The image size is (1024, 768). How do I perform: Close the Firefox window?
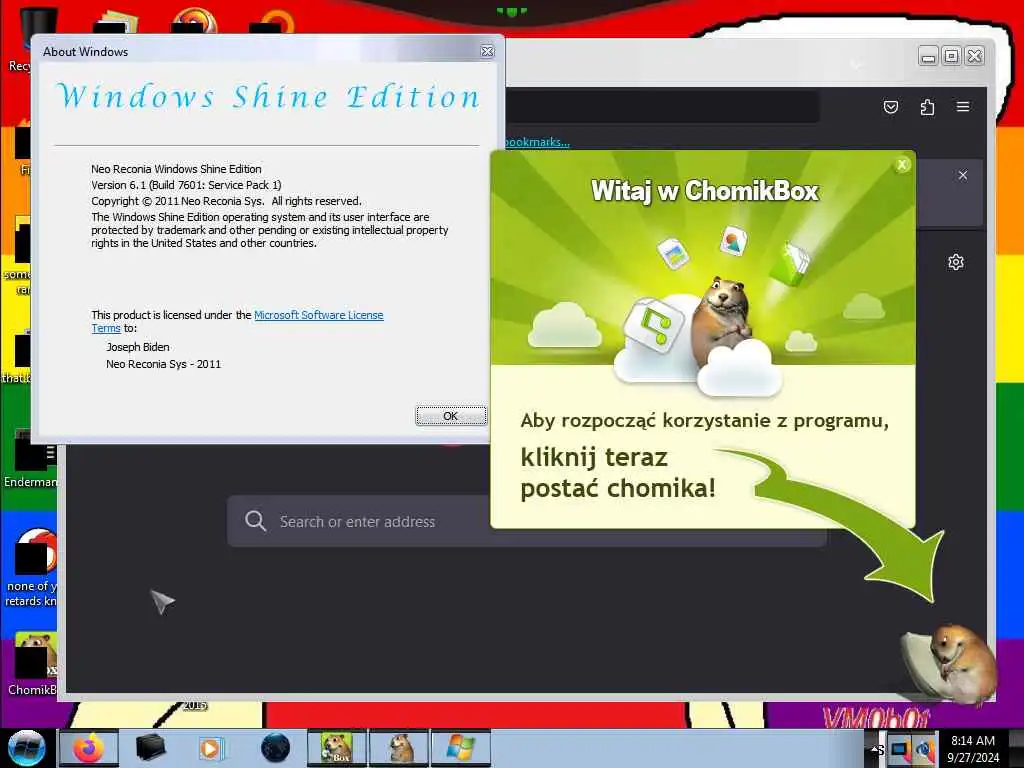click(x=974, y=57)
